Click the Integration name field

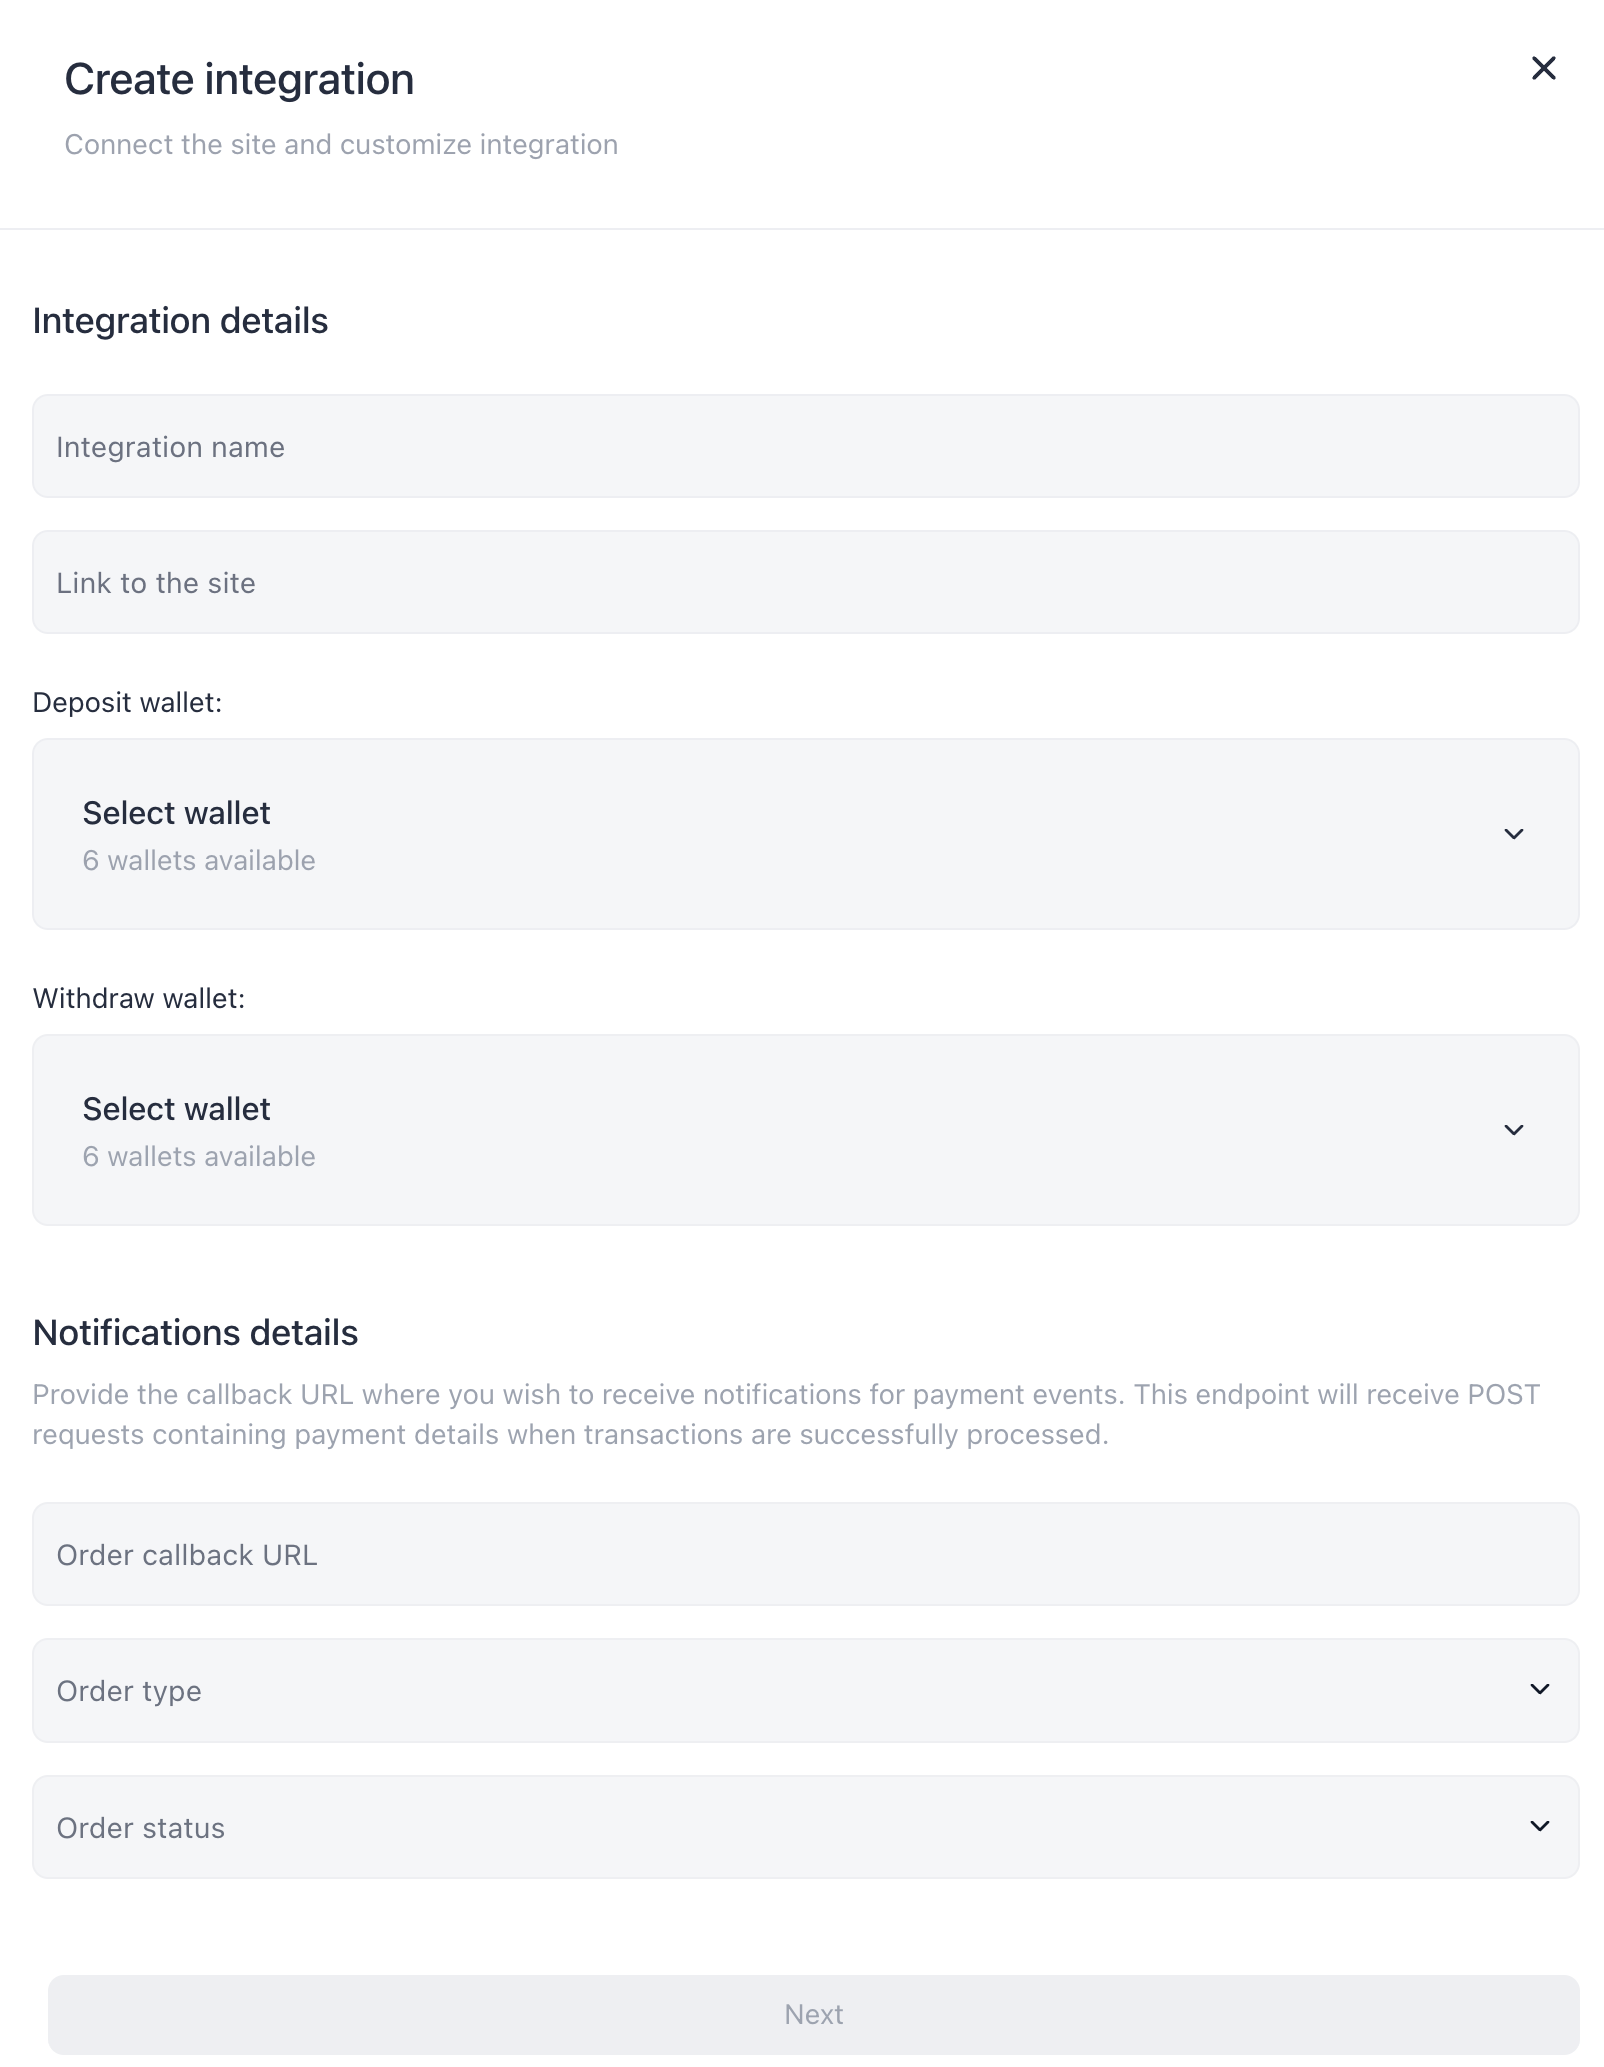[805, 446]
